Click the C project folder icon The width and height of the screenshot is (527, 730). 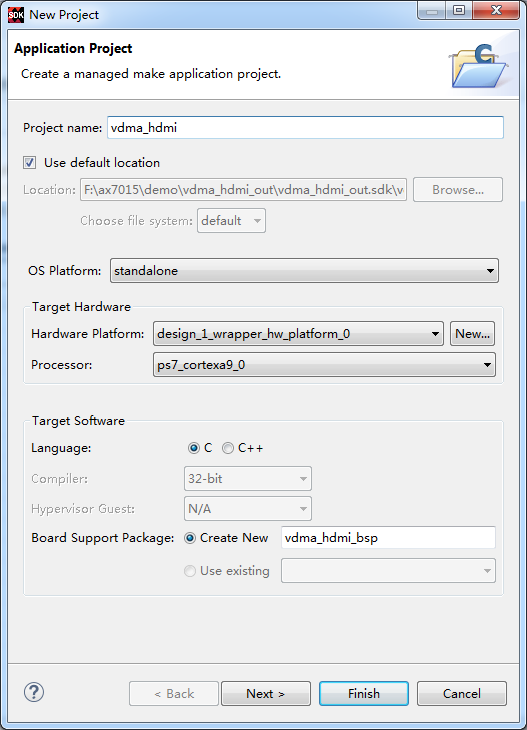tap(479, 66)
